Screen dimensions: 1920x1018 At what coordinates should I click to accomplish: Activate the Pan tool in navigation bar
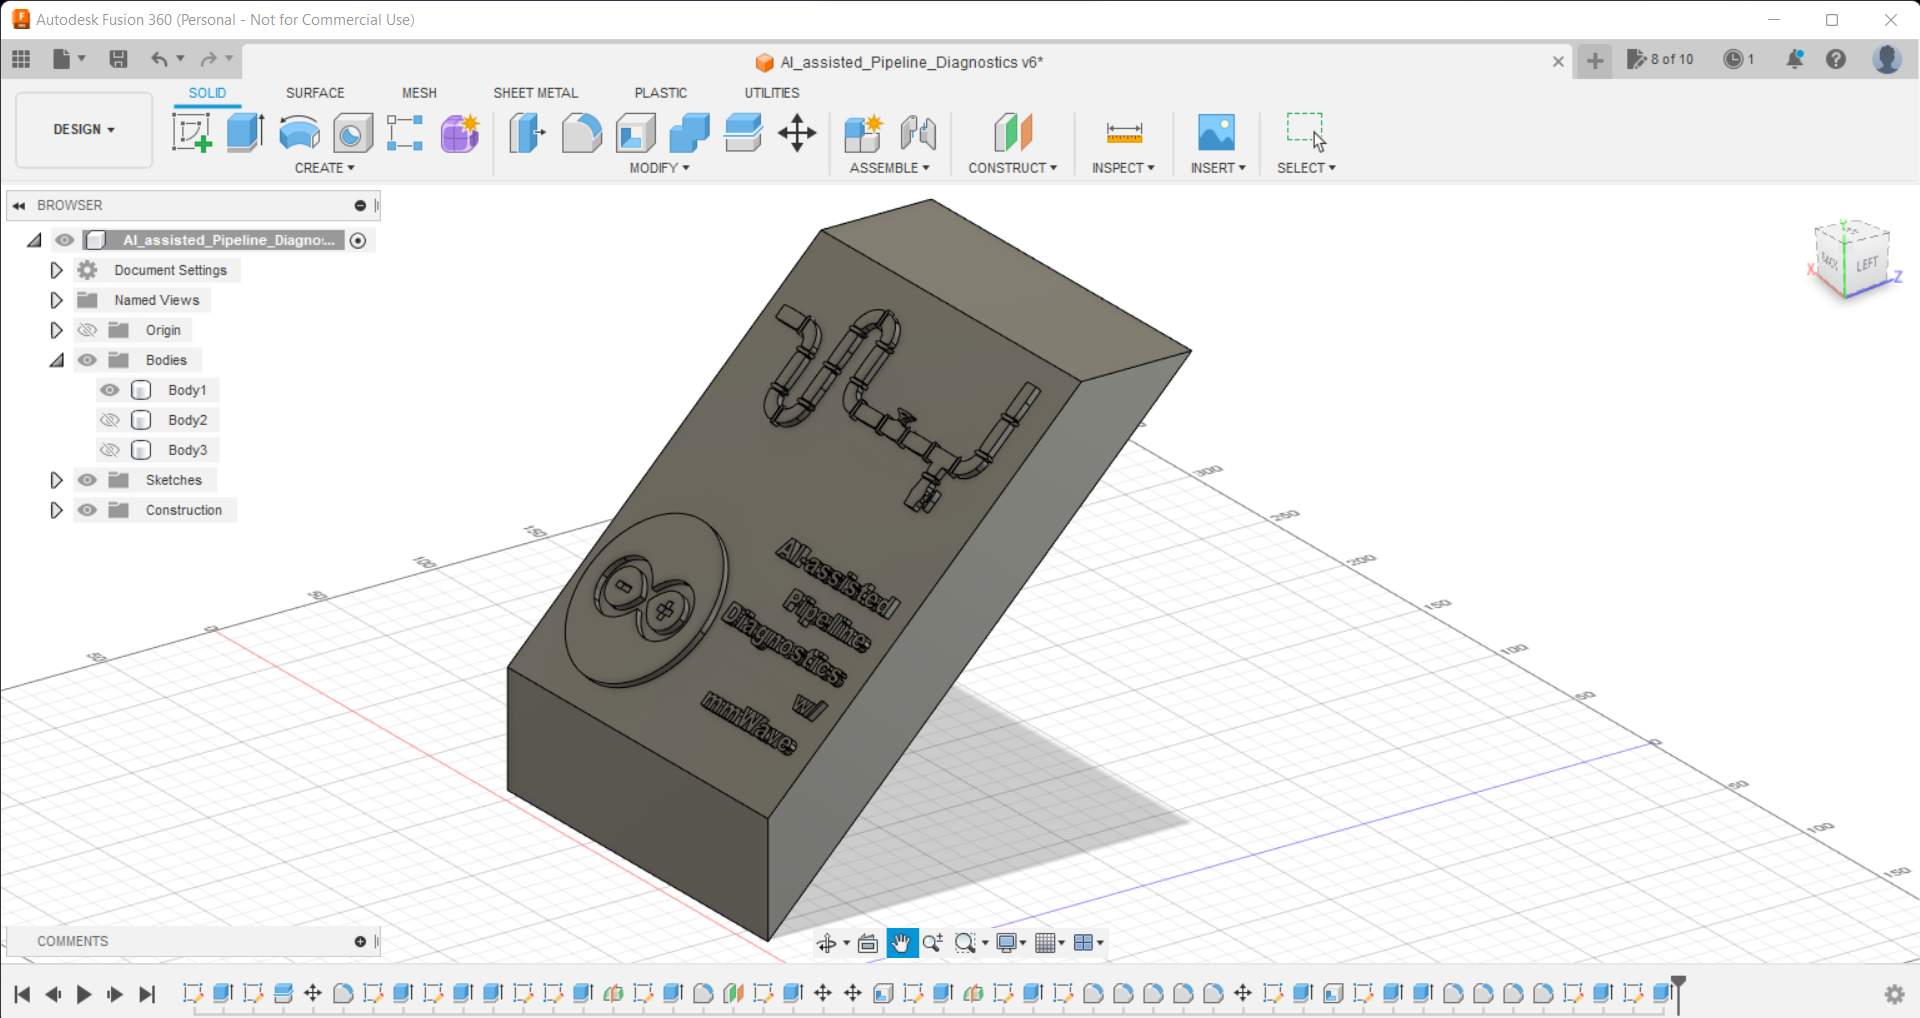pyautogui.click(x=902, y=942)
